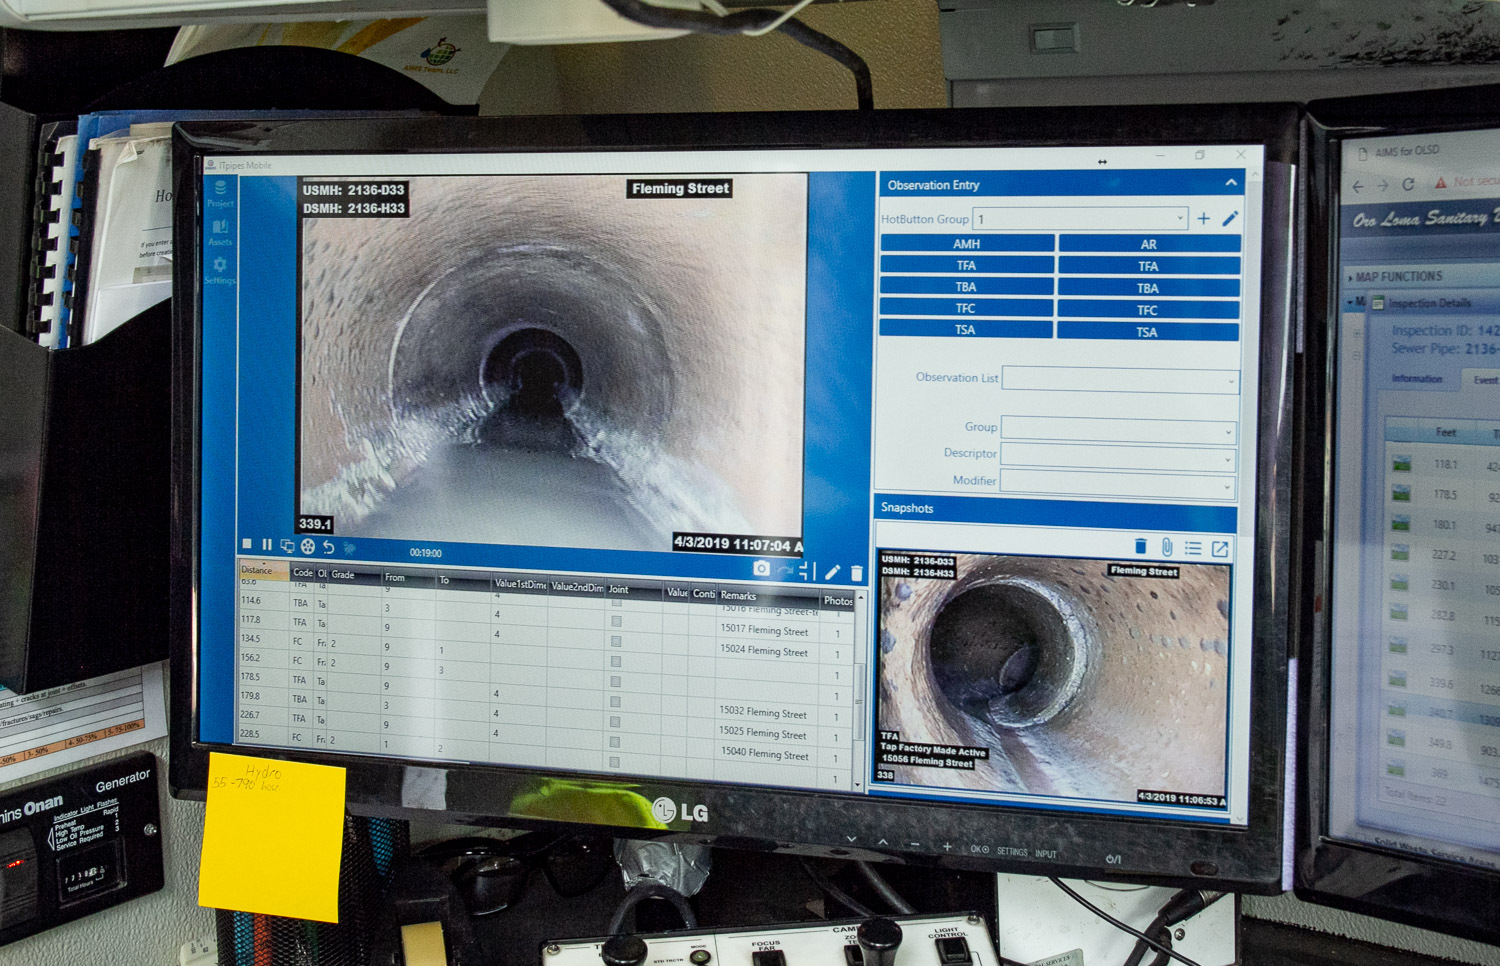Click the right column TSA hot button

[x=1147, y=332]
